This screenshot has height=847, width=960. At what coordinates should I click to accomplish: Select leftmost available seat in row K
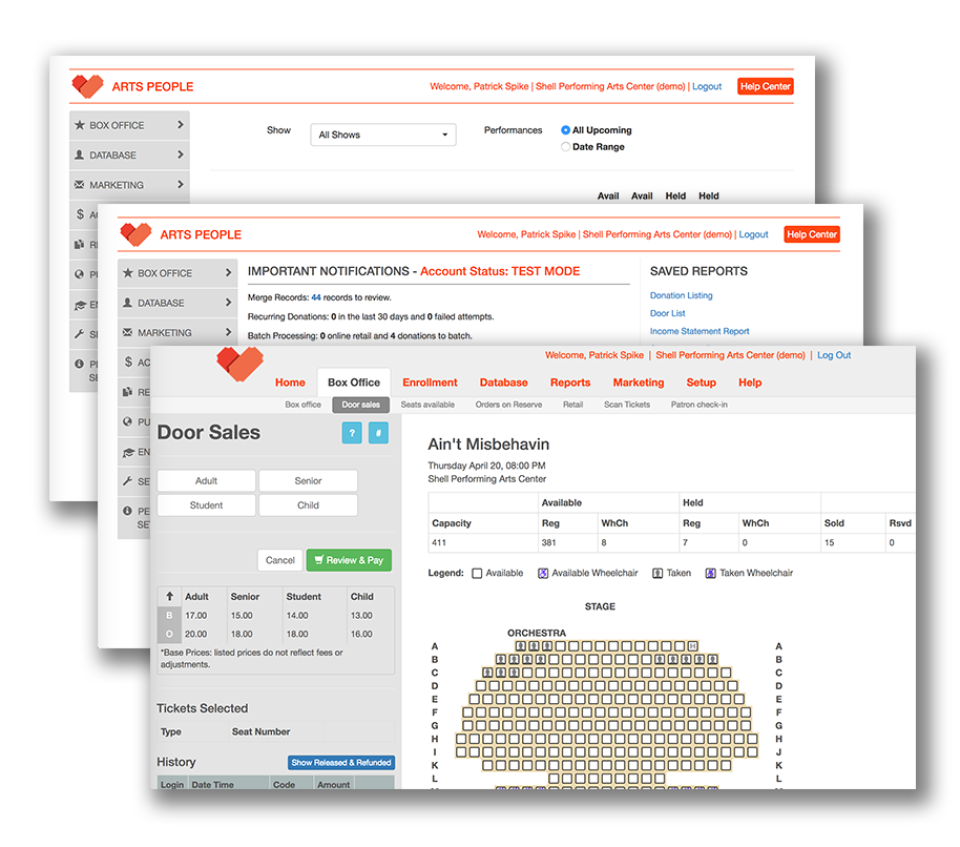487,765
